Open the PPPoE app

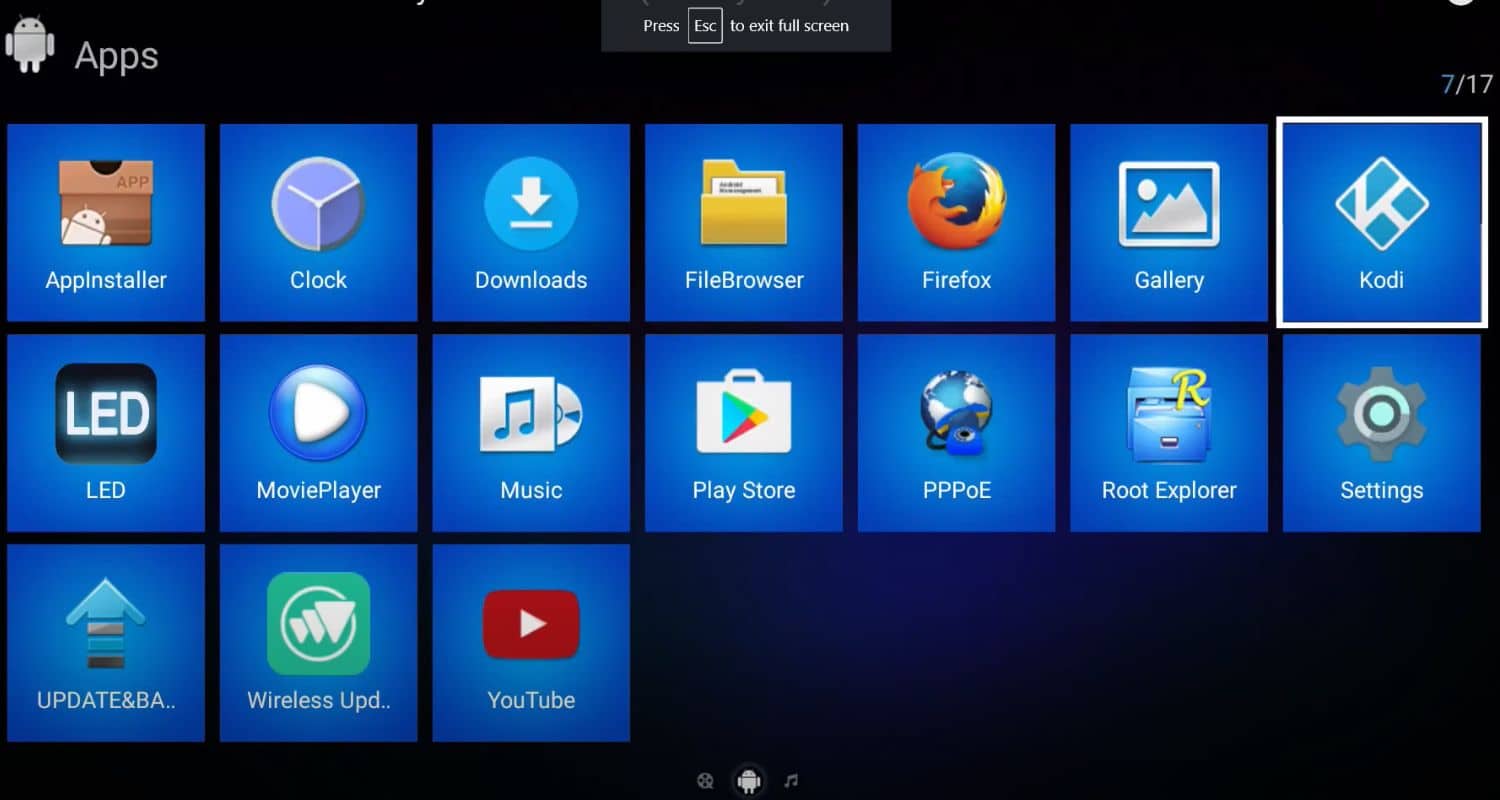click(x=957, y=433)
